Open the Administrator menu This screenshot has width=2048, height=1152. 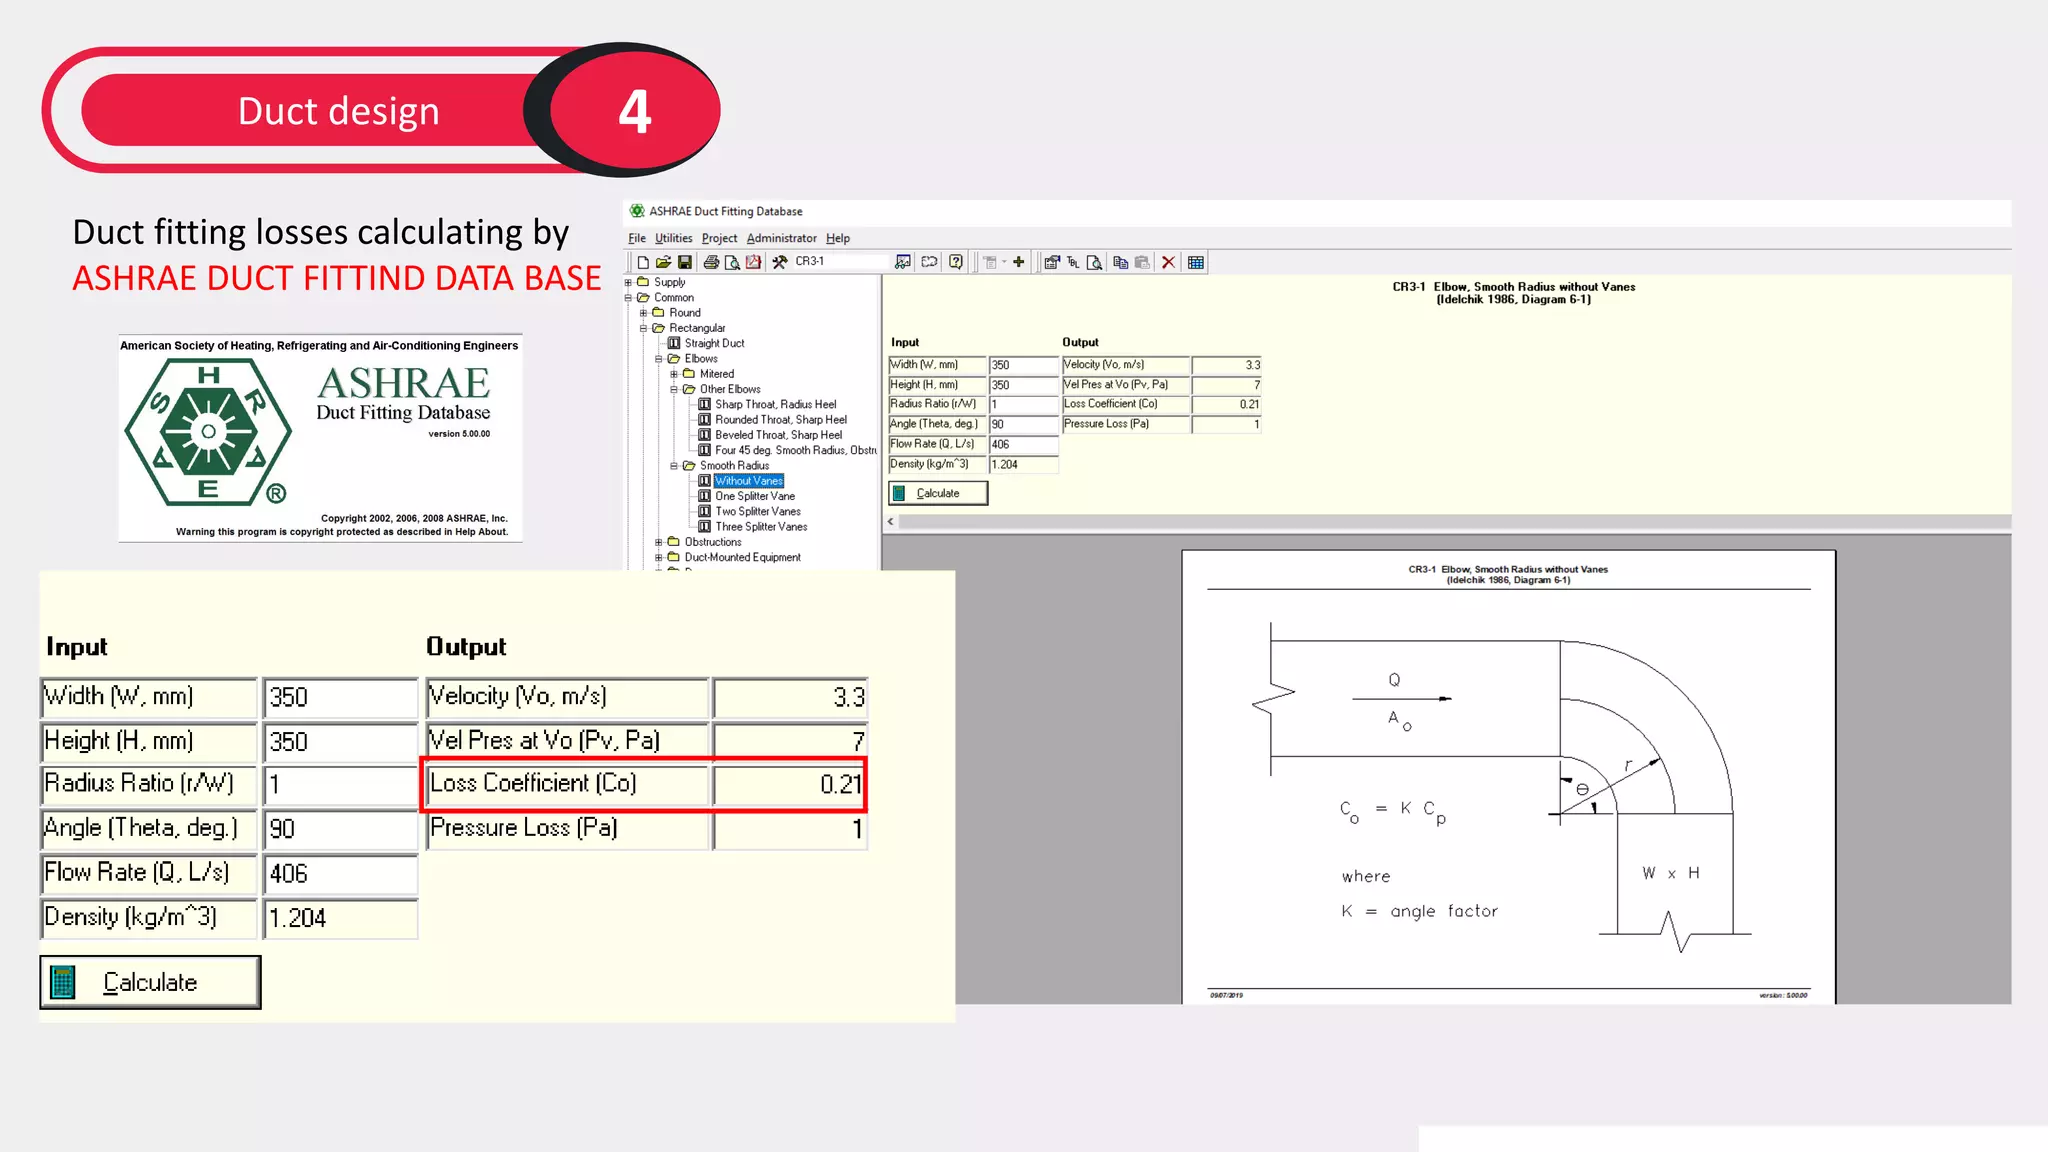pyautogui.click(x=781, y=238)
